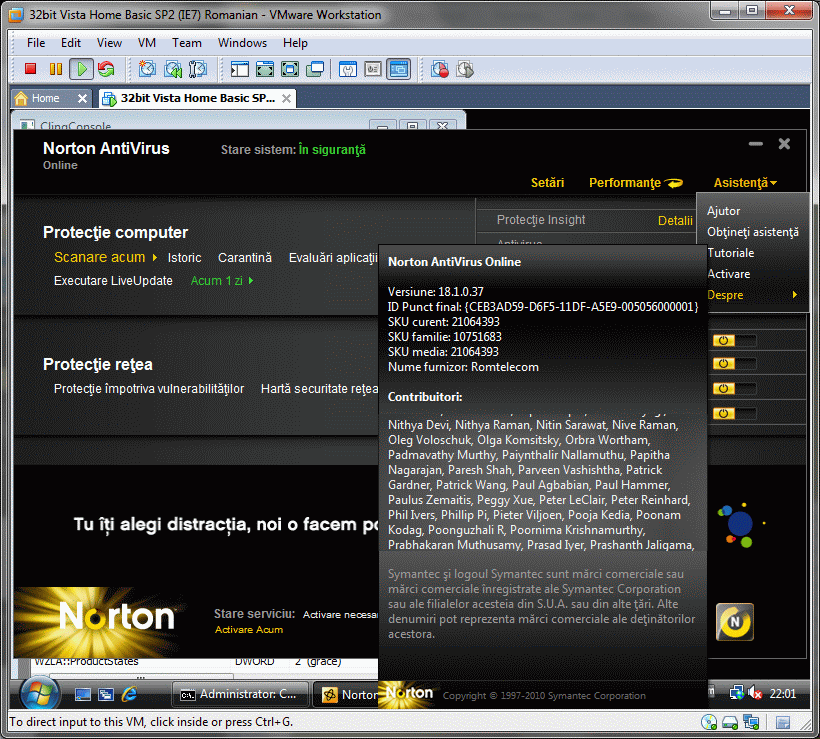Switch to the Home tab
This screenshot has height=739, width=820.
(x=45, y=98)
